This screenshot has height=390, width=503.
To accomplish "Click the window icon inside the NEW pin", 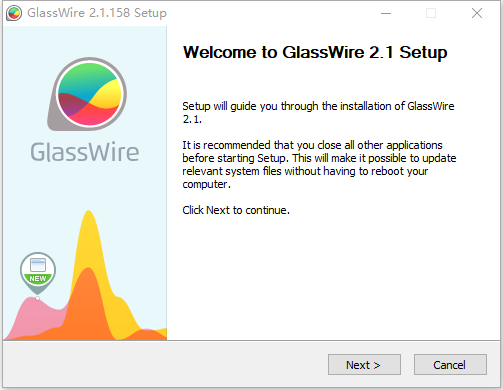I will 38,265.
